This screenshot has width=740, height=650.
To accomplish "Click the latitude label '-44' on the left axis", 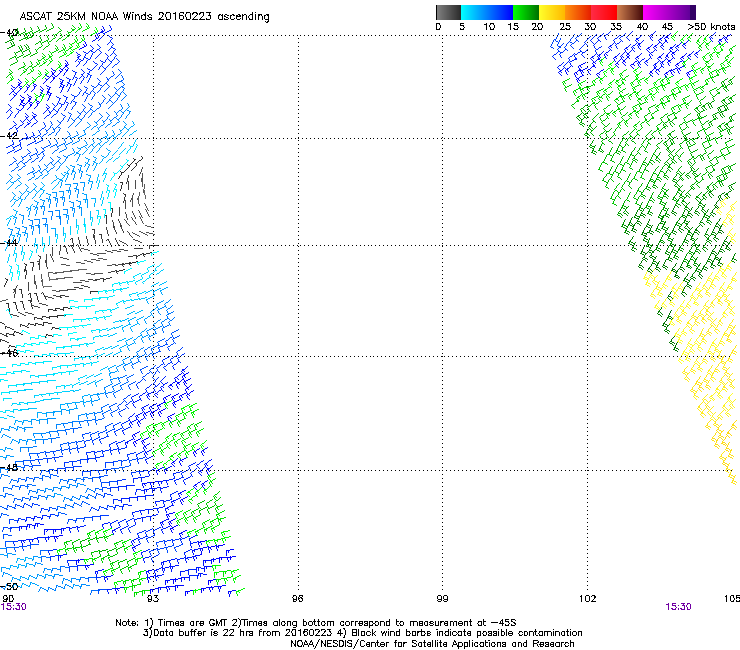I will click(9, 243).
